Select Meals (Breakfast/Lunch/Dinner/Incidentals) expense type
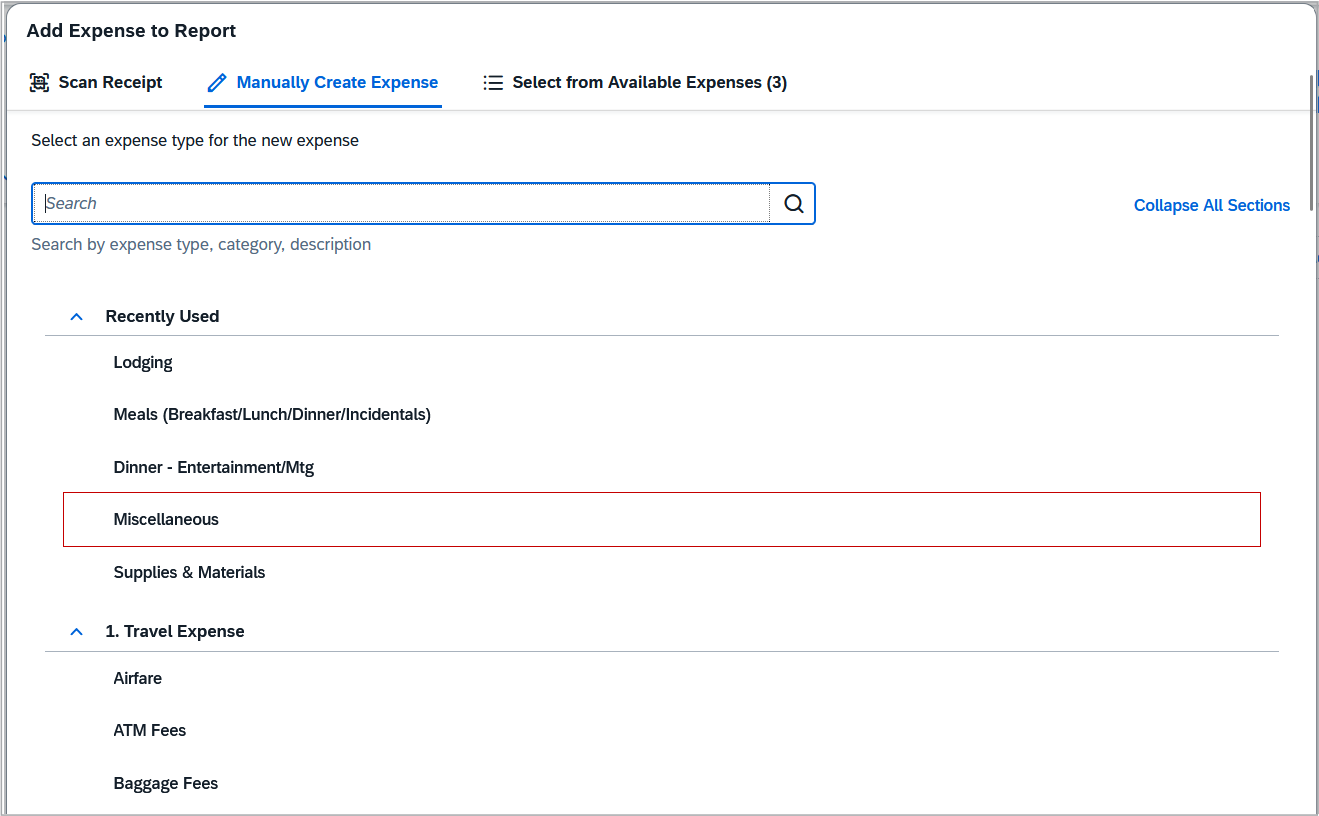 click(x=272, y=414)
